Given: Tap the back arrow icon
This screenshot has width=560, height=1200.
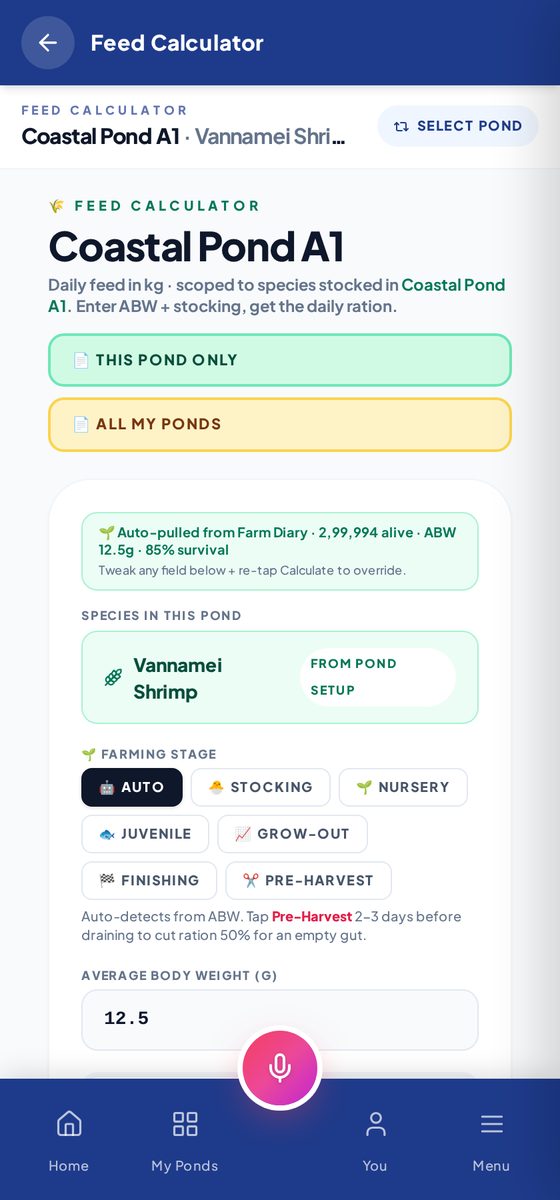Looking at the screenshot, I should (48, 43).
